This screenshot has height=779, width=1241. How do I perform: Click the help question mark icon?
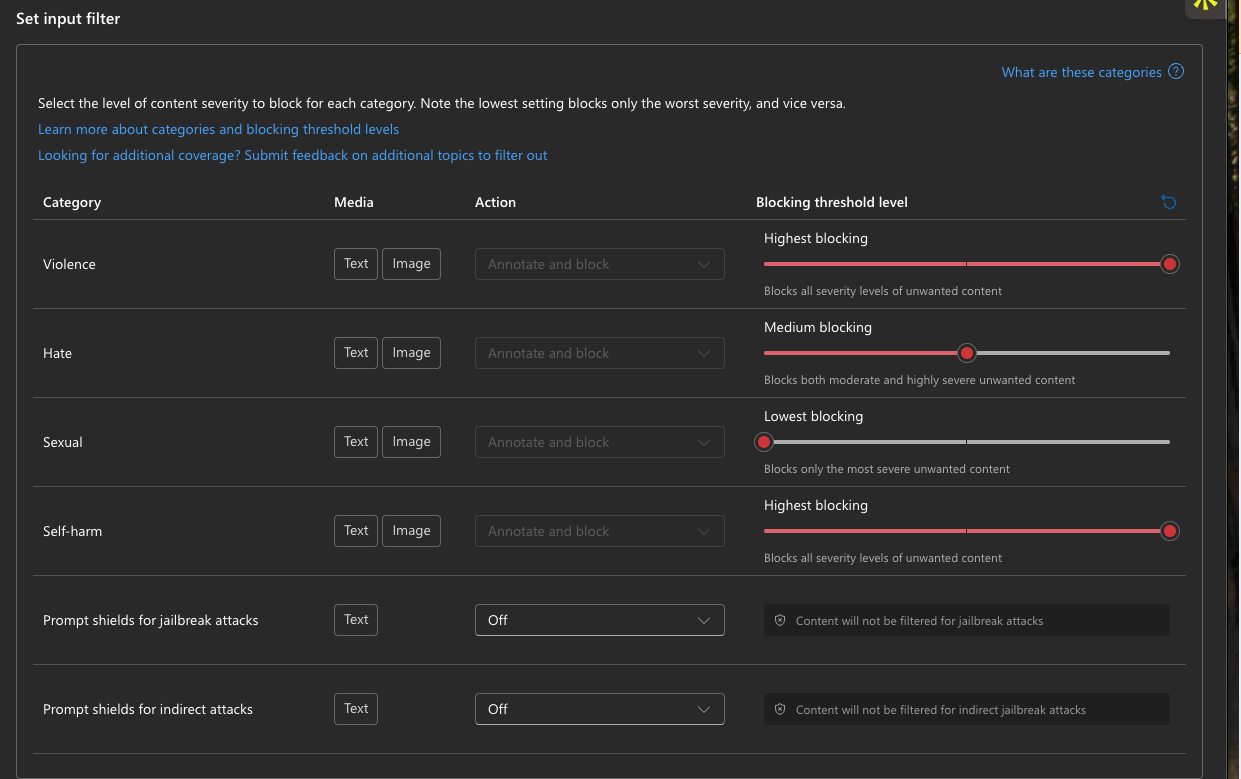(1176, 72)
